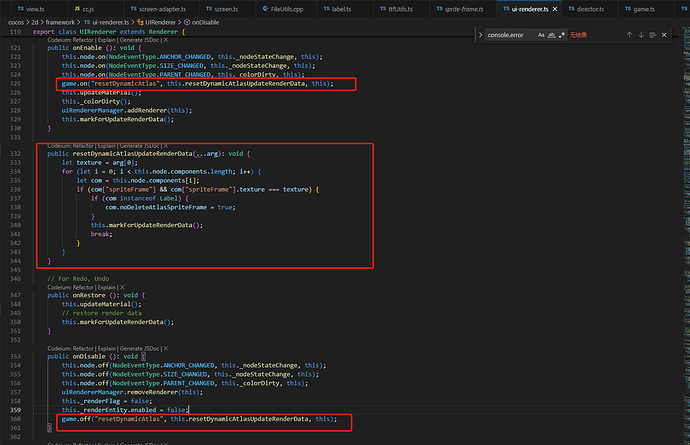
Task: Click 'resetDynamicAtlasUpdateRenderData' method name on line 332
Action: pyautogui.click(x=132, y=154)
